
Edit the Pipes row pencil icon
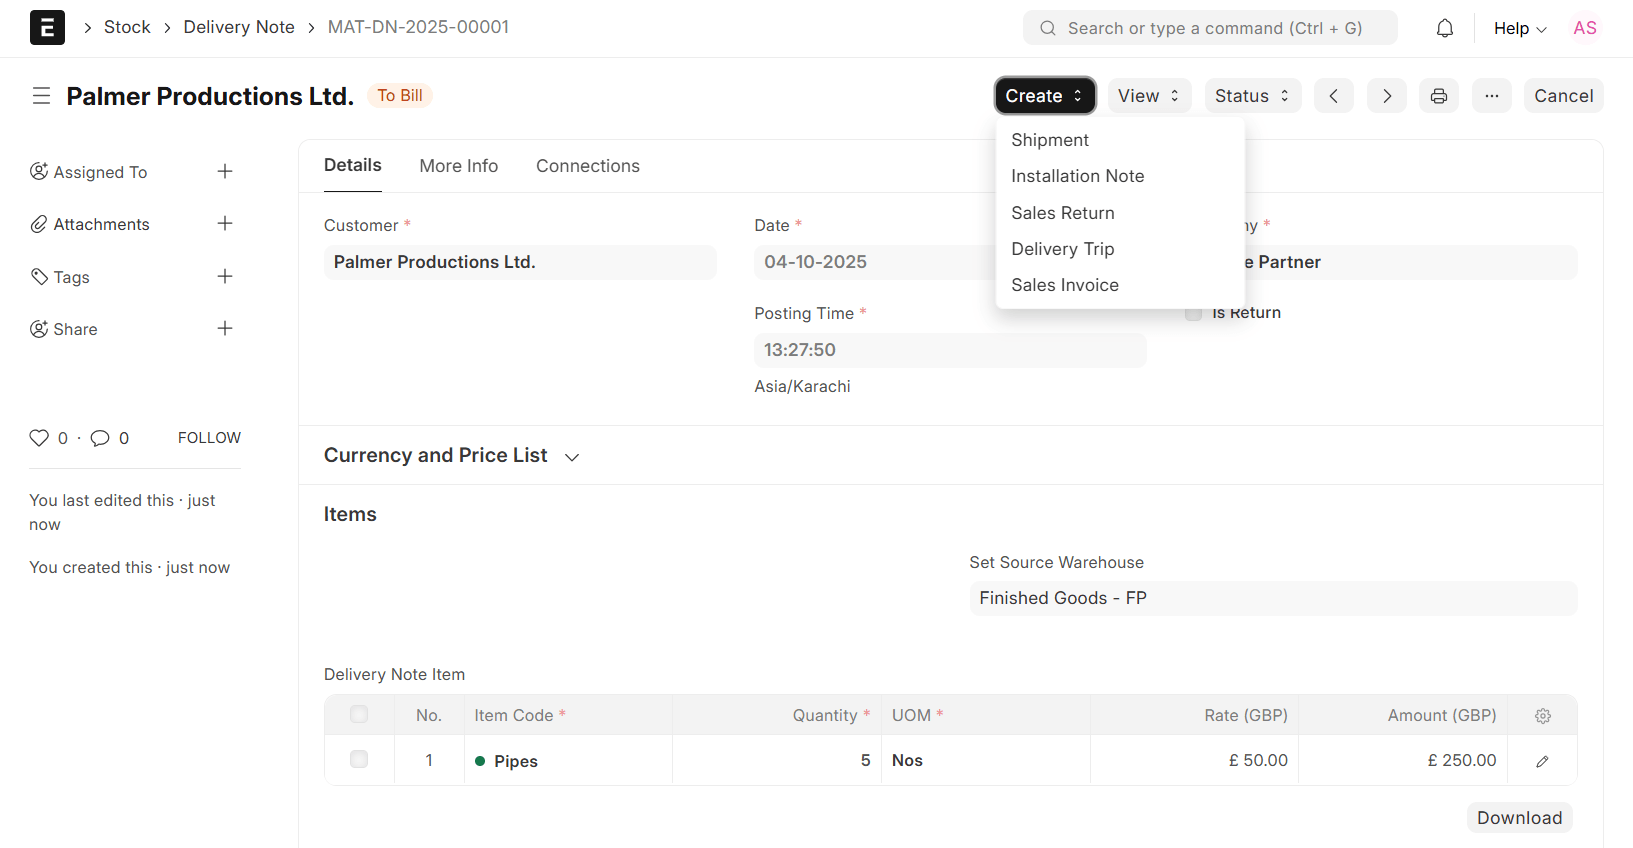pyautogui.click(x=1543, y=761)
